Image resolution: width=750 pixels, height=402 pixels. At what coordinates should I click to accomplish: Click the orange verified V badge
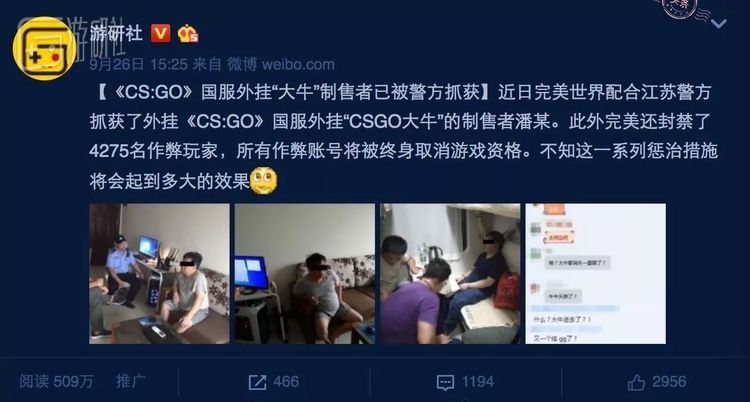[x=161, y=34]
